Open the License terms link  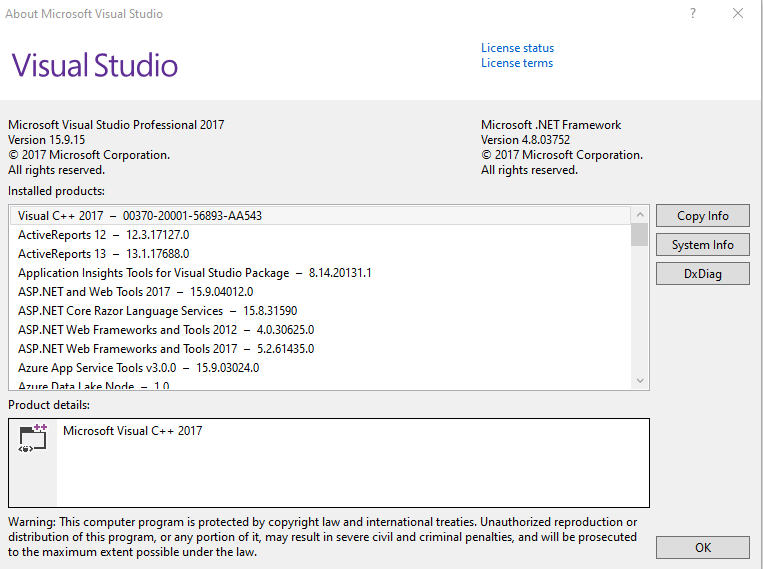517,63
